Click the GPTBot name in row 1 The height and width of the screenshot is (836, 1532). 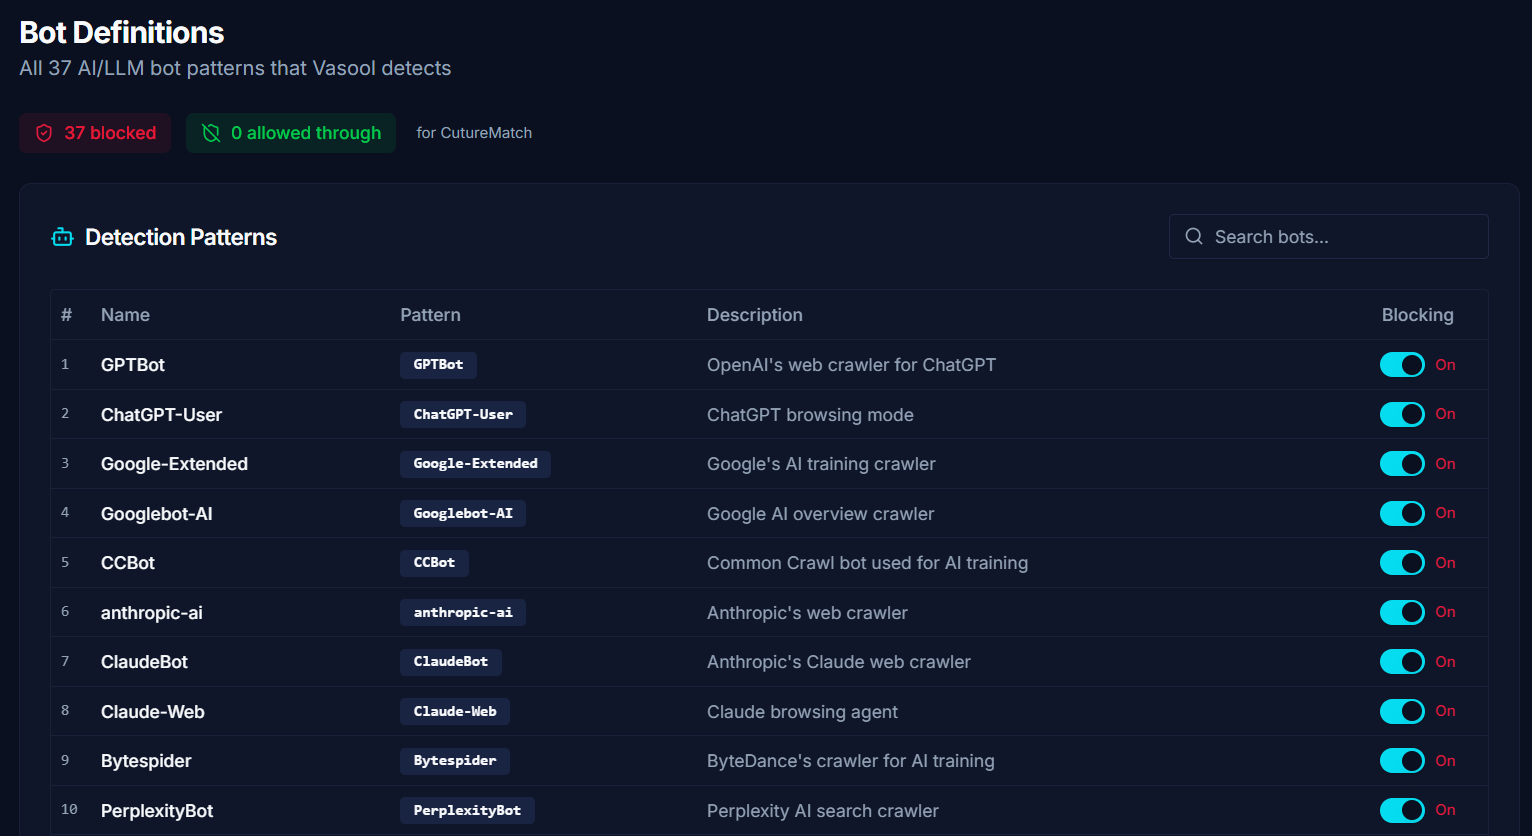tap(133, 365)
